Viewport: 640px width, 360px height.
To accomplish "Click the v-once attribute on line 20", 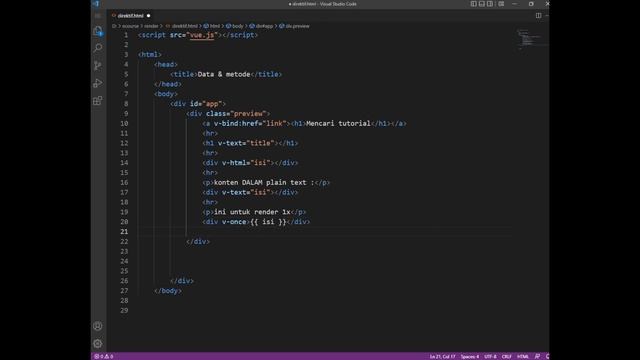I will (x=234, y=222).
